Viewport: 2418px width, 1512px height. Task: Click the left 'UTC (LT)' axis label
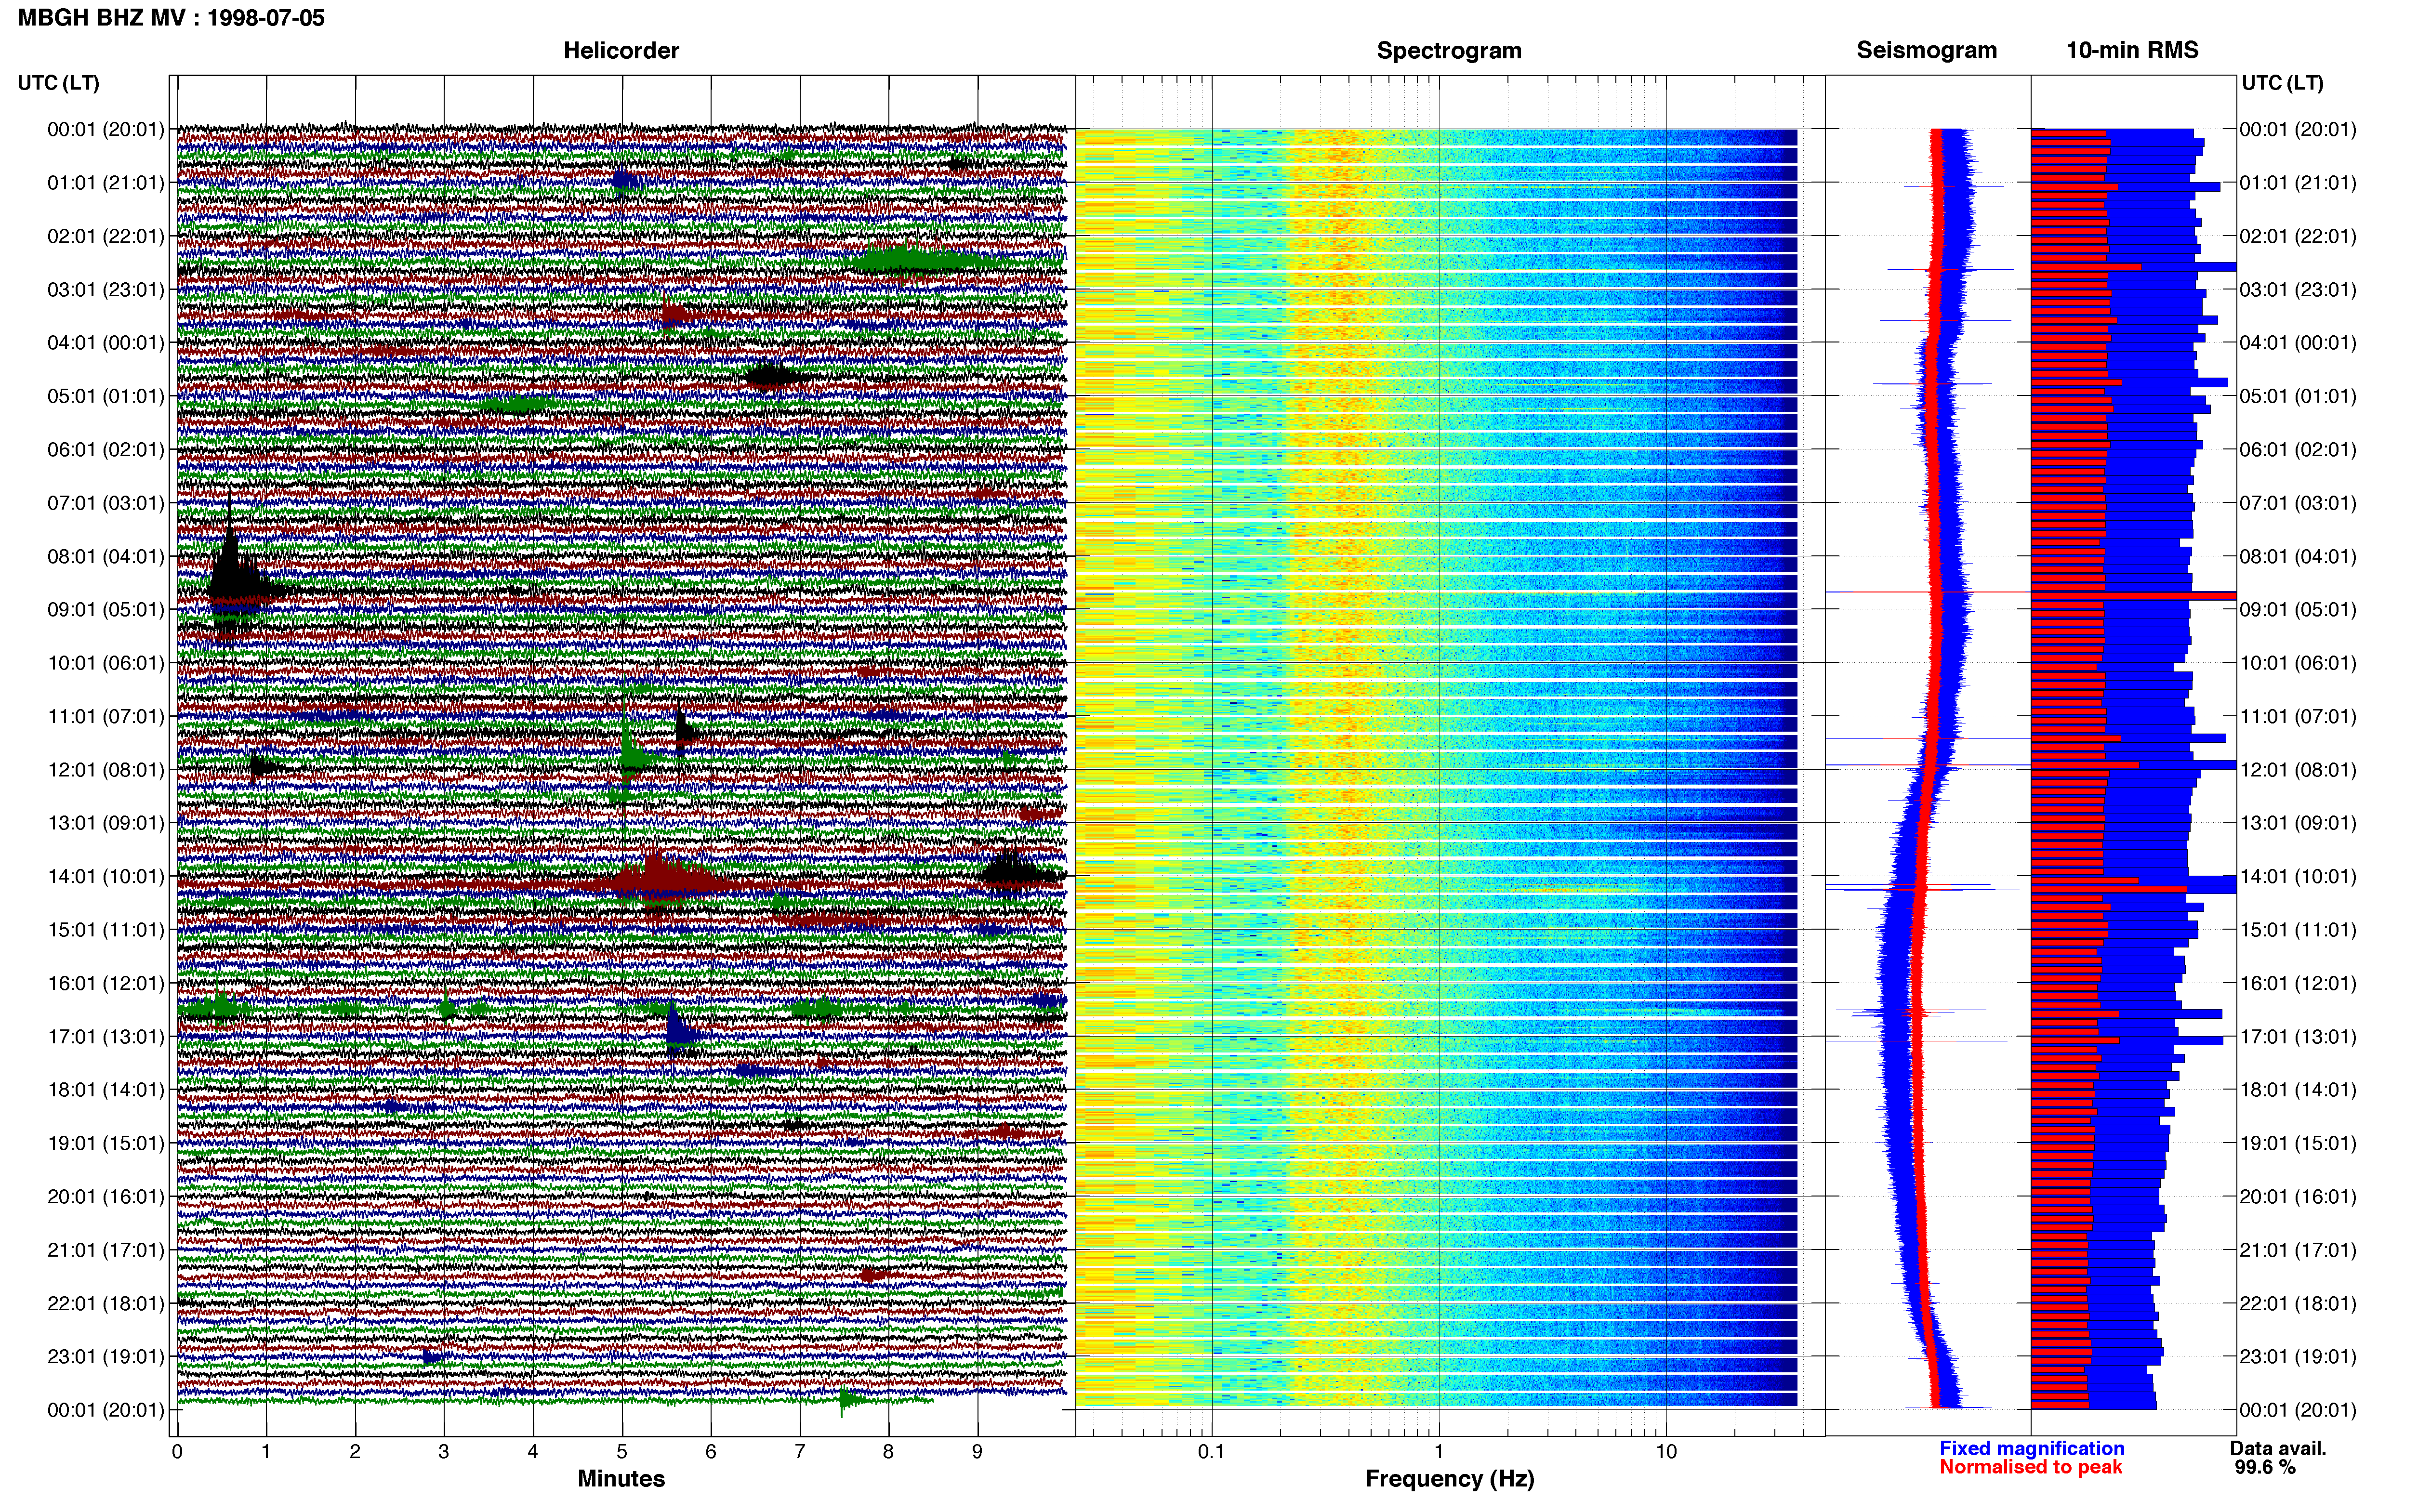pyautogui.click(x=58, y=83)
